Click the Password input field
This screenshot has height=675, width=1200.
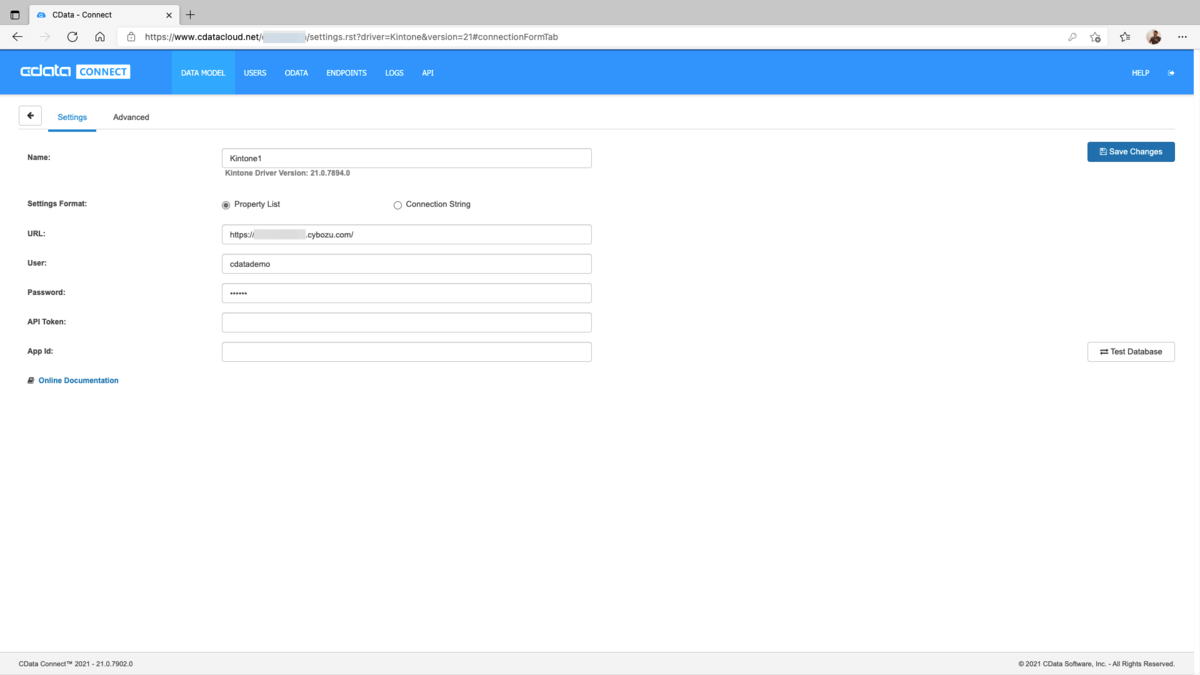coord(406,293)
